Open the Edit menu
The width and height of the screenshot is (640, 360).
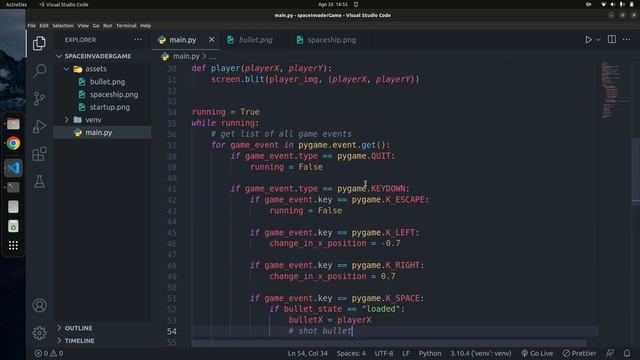[44, 25]
